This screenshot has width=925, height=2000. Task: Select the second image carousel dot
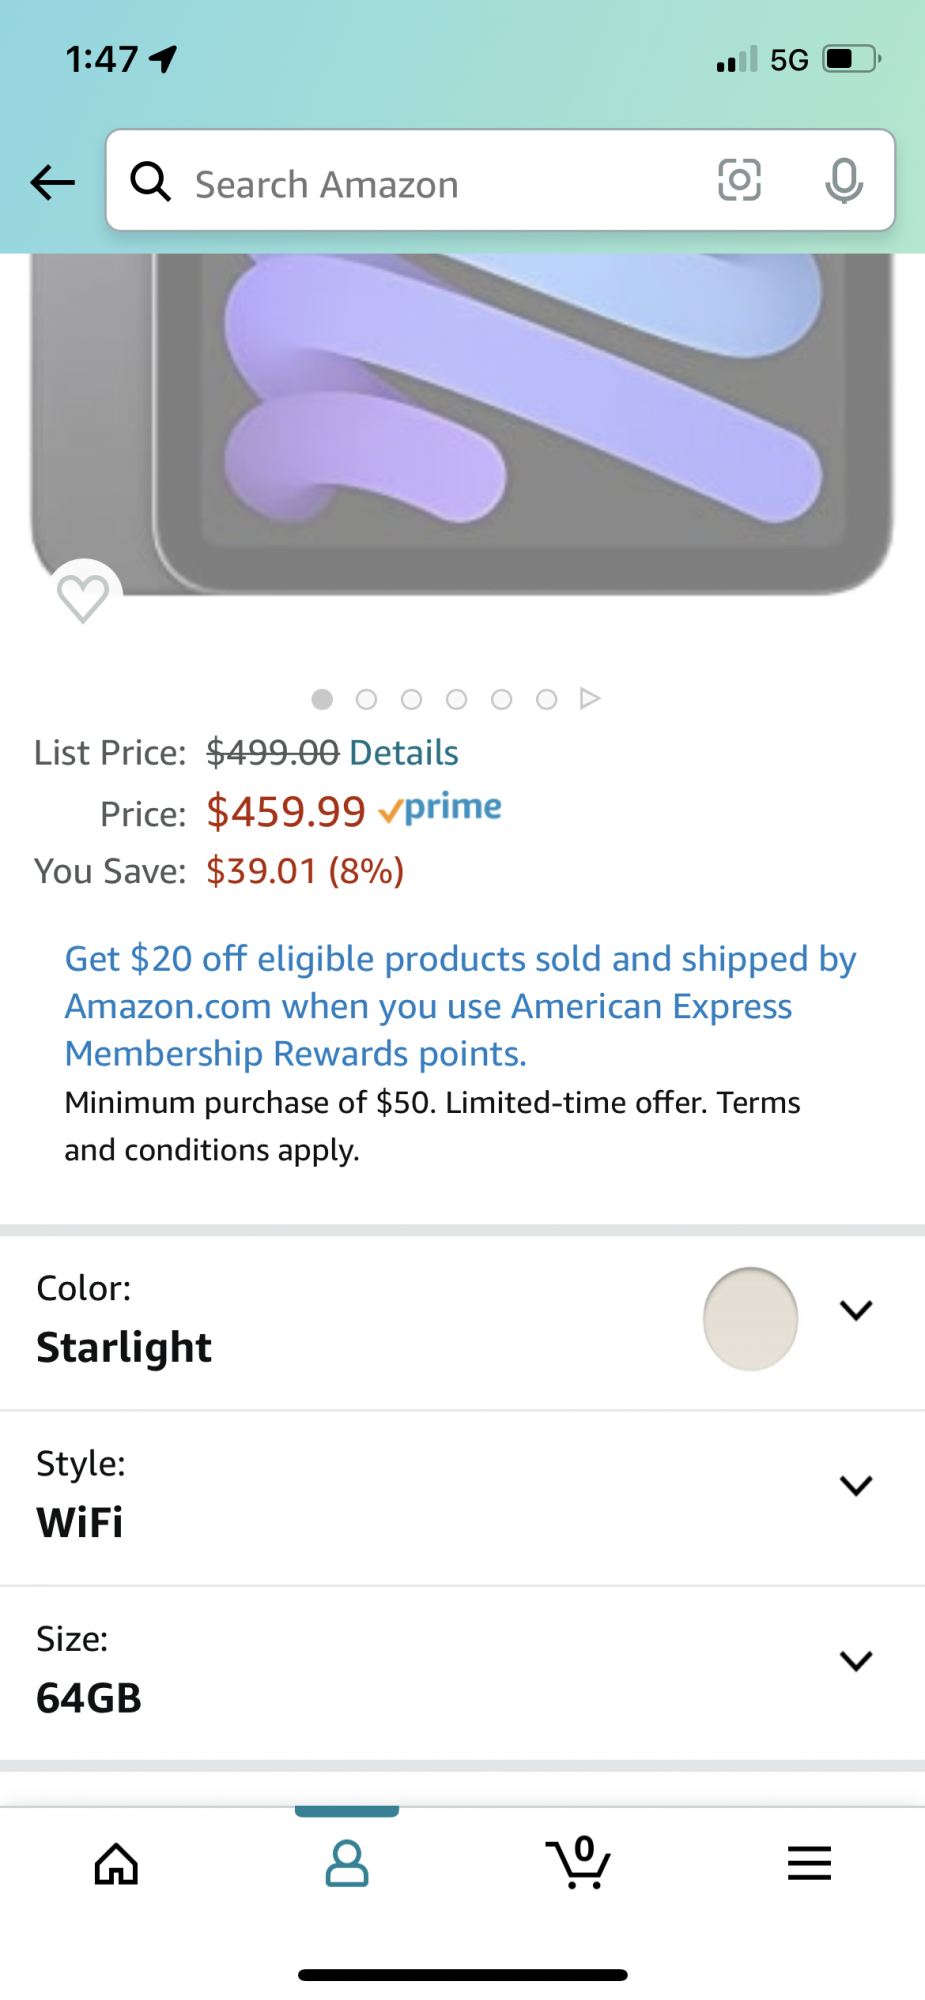pyautogui.click(x=367, y=700)
